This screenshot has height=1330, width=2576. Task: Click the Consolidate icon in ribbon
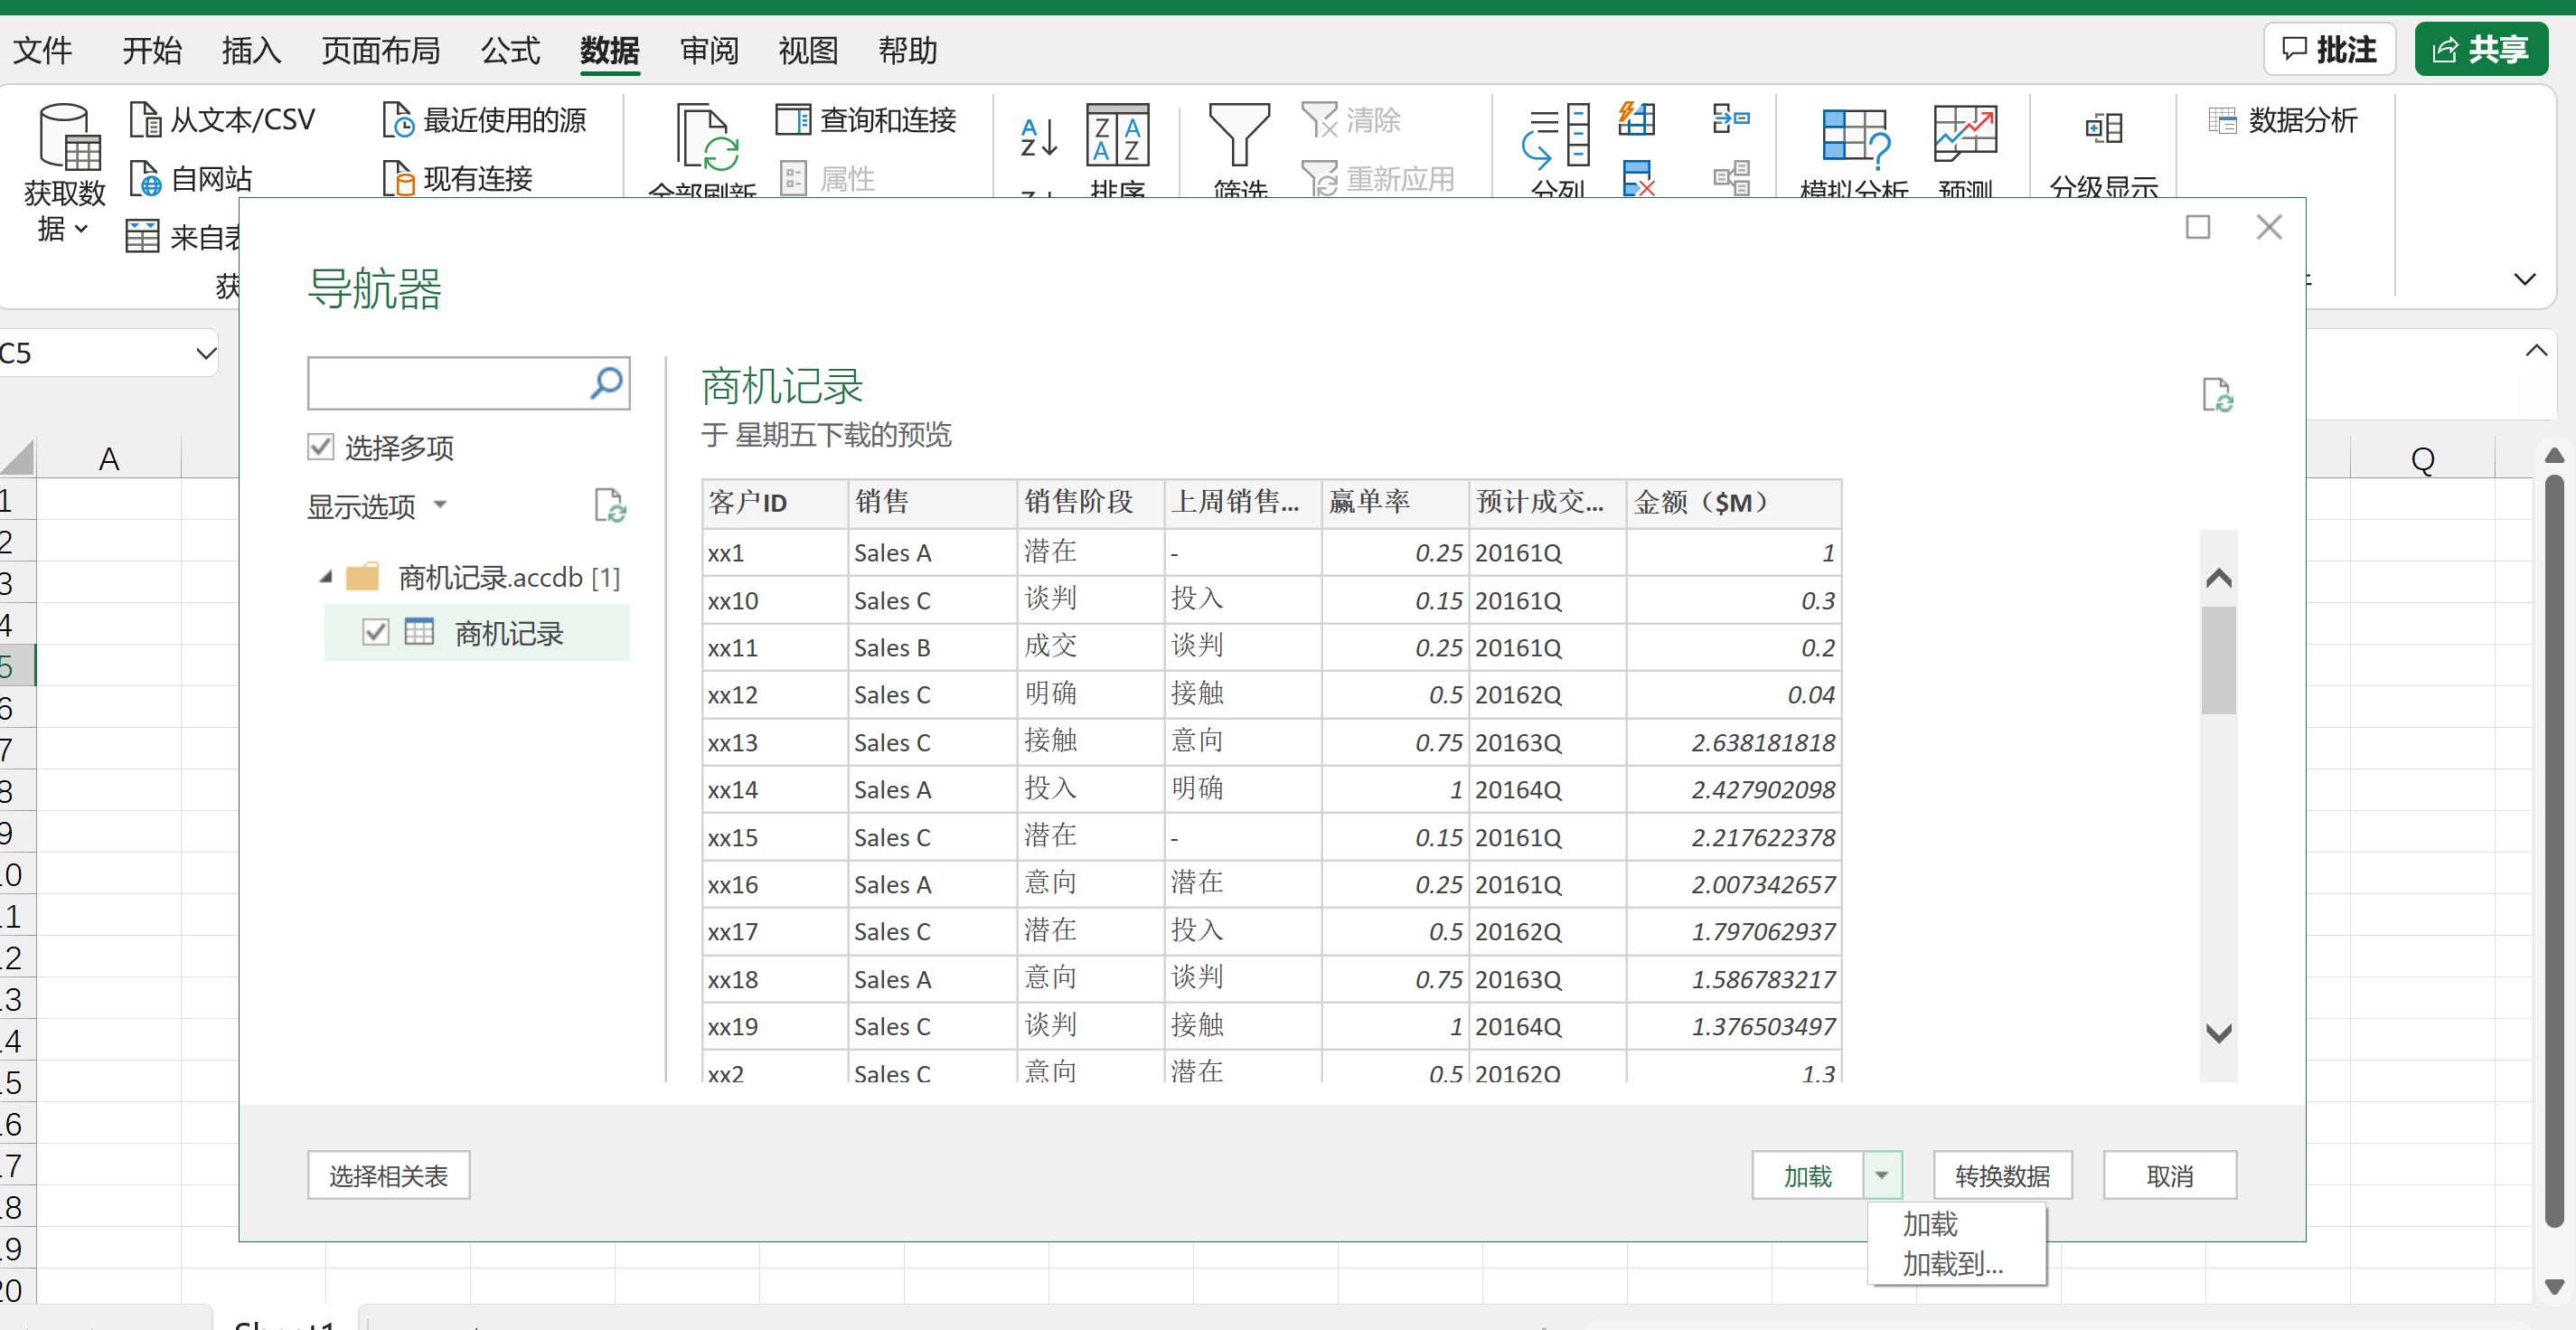point(1731,119)
